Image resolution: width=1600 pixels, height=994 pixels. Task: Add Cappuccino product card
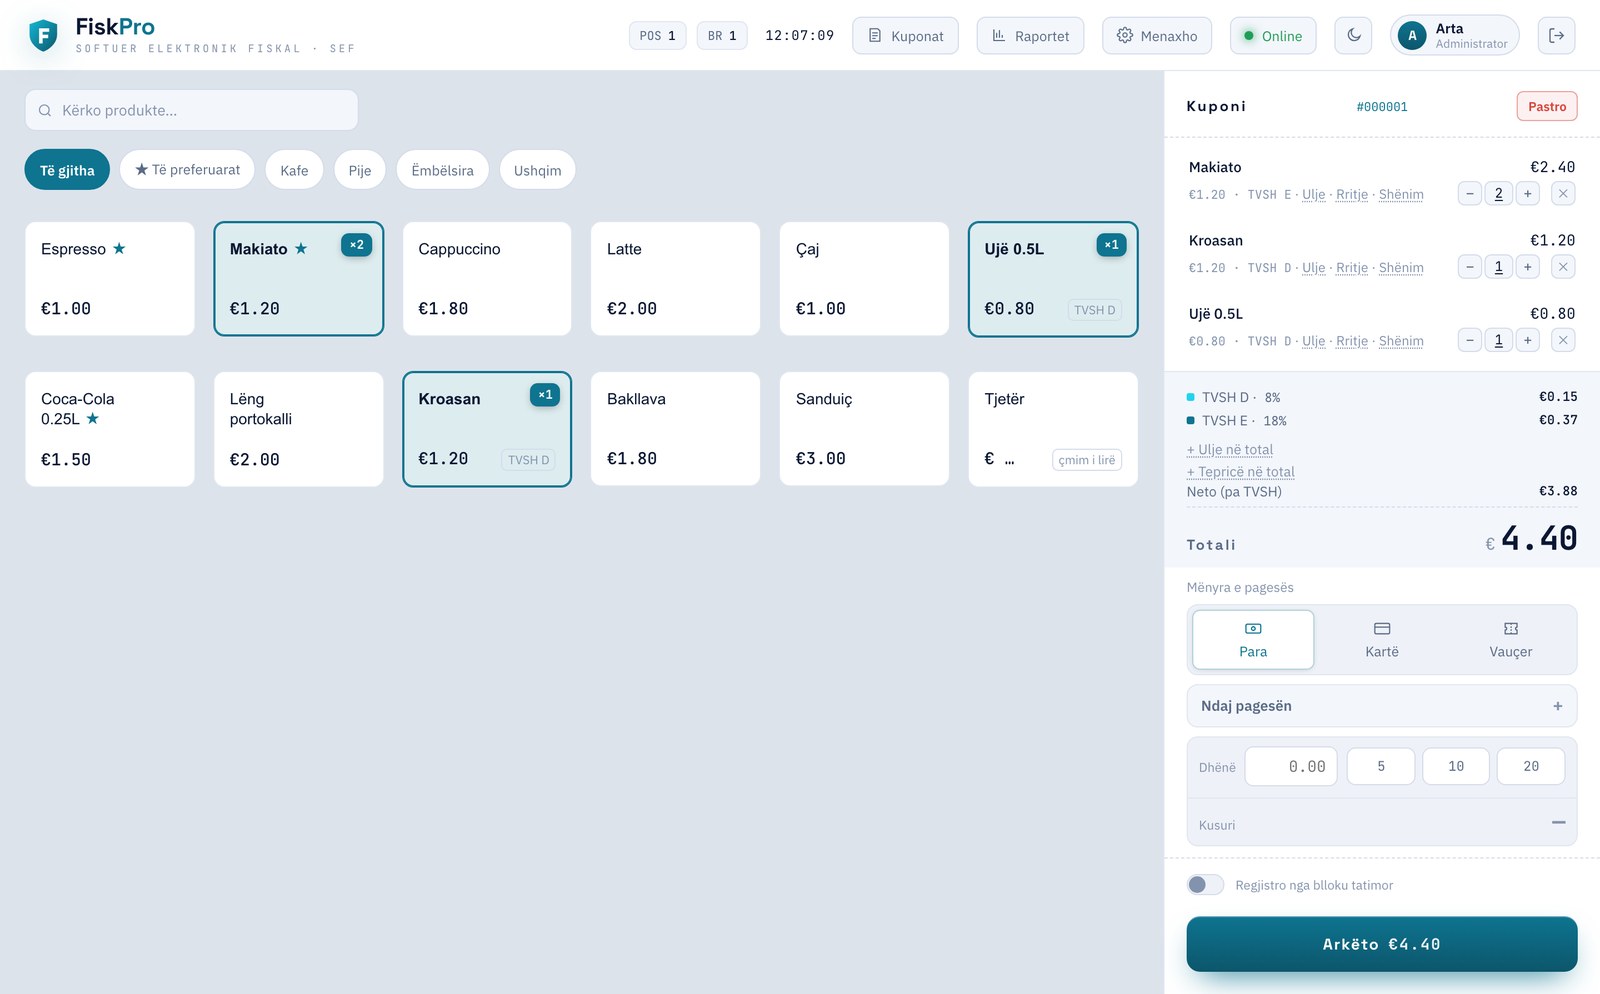point(487,279)
